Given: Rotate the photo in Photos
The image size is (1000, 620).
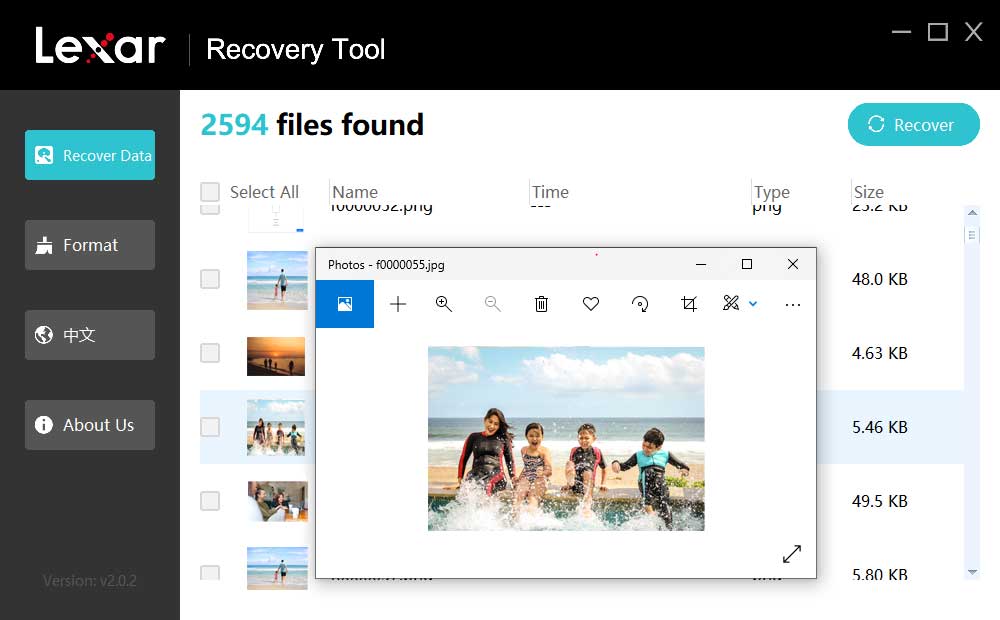Looking at the screenshot, I should click(640, 304).
